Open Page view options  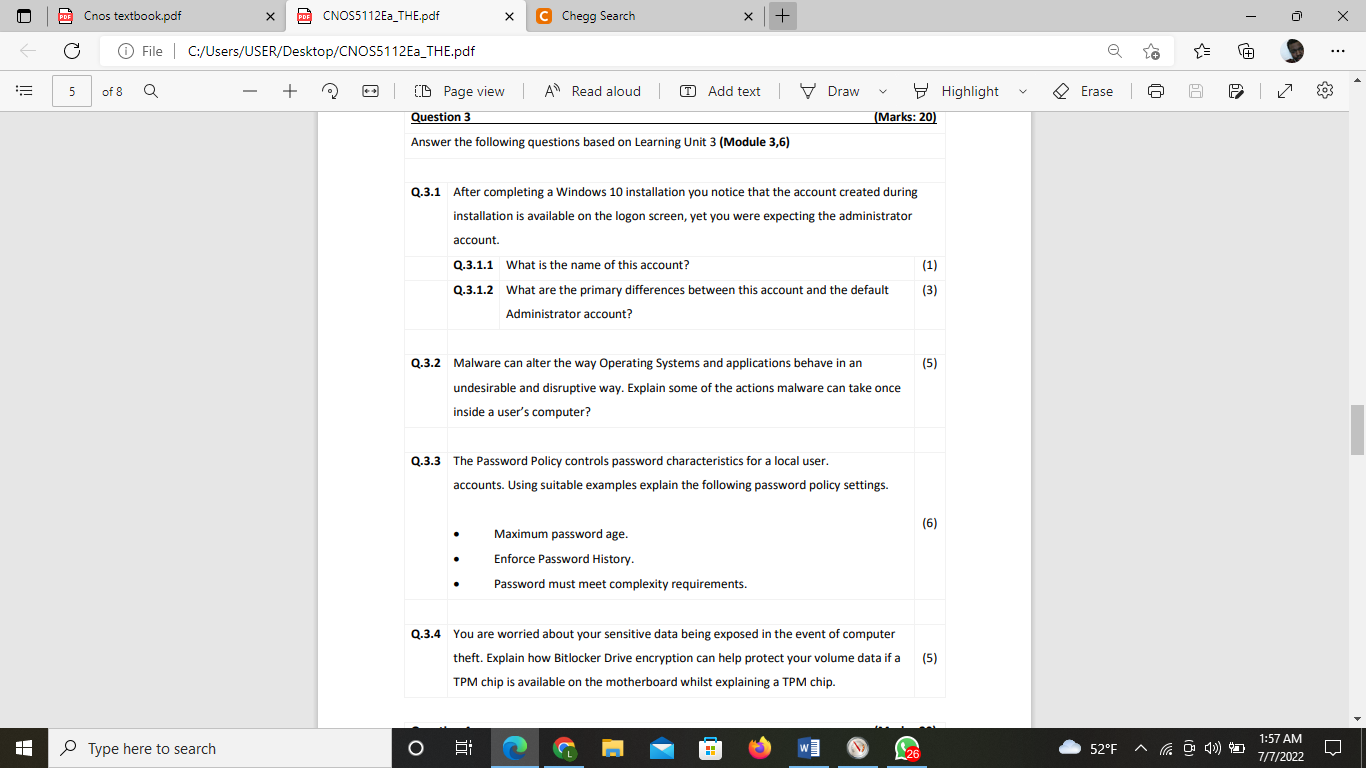tap(460, 91)
